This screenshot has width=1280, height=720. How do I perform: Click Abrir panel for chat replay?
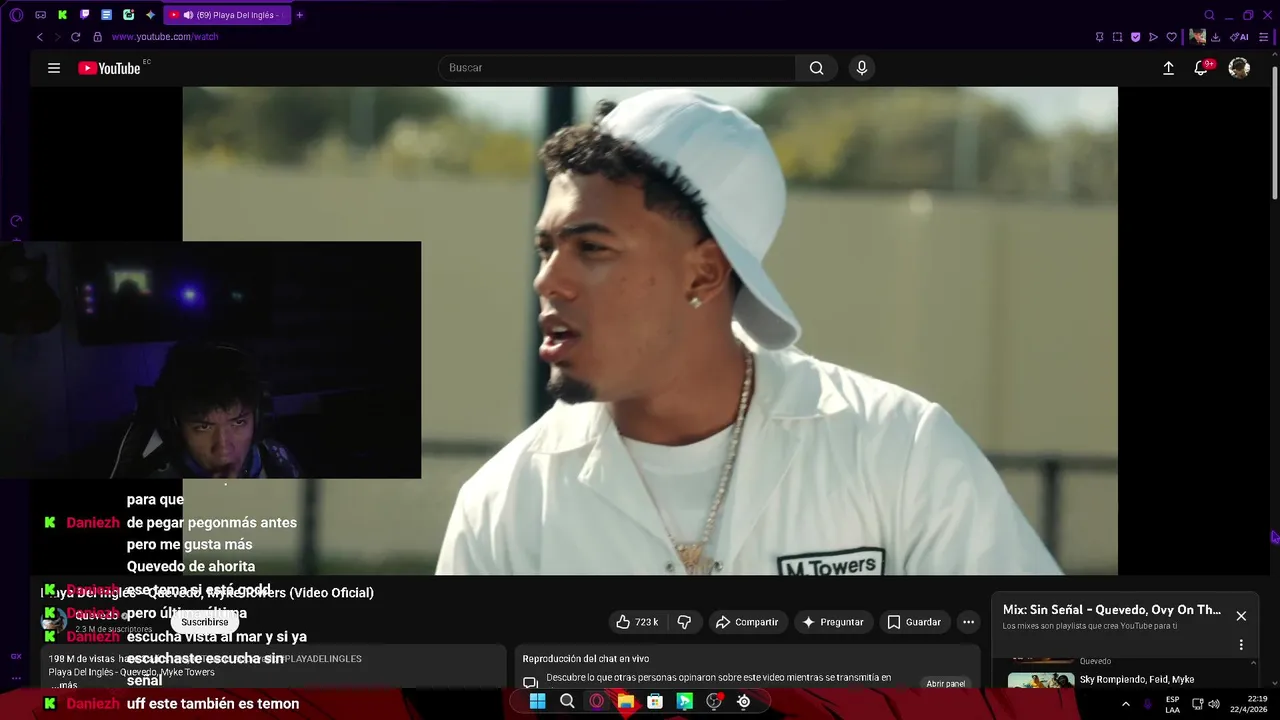click(x=945, y=684)
